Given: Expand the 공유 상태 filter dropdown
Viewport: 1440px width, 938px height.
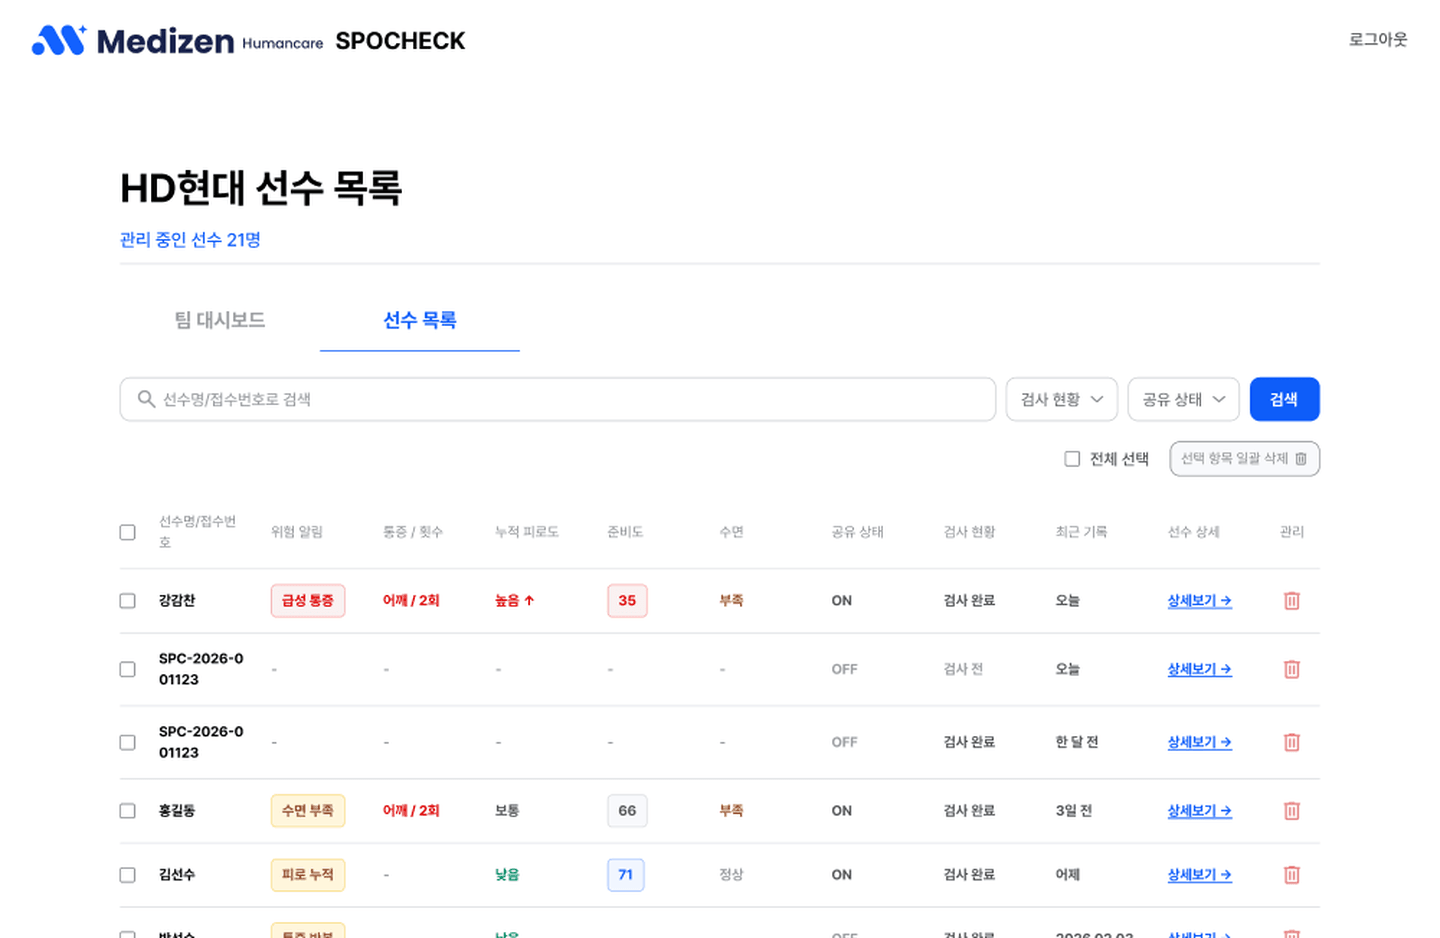Looking at the screenshot, I should [x=1183, y=399].
